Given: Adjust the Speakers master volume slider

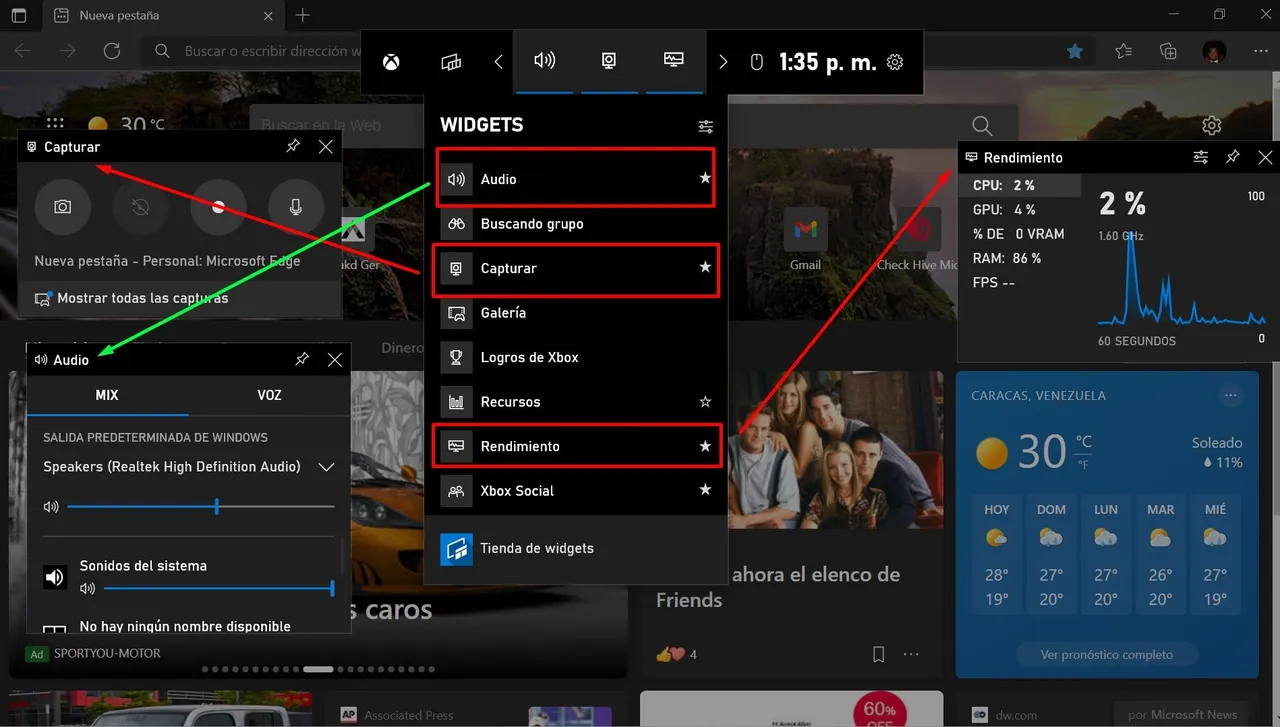Looking at the screenshot, I should point(201,507).
